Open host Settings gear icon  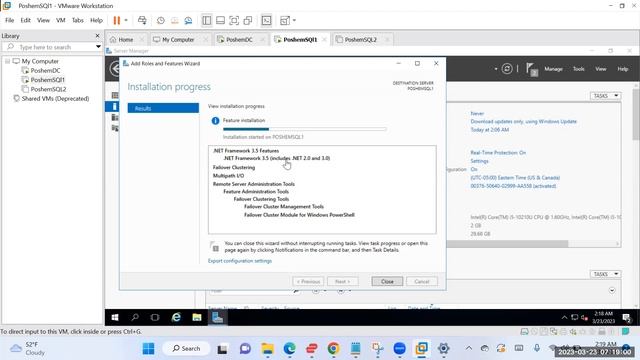point(443,349)
